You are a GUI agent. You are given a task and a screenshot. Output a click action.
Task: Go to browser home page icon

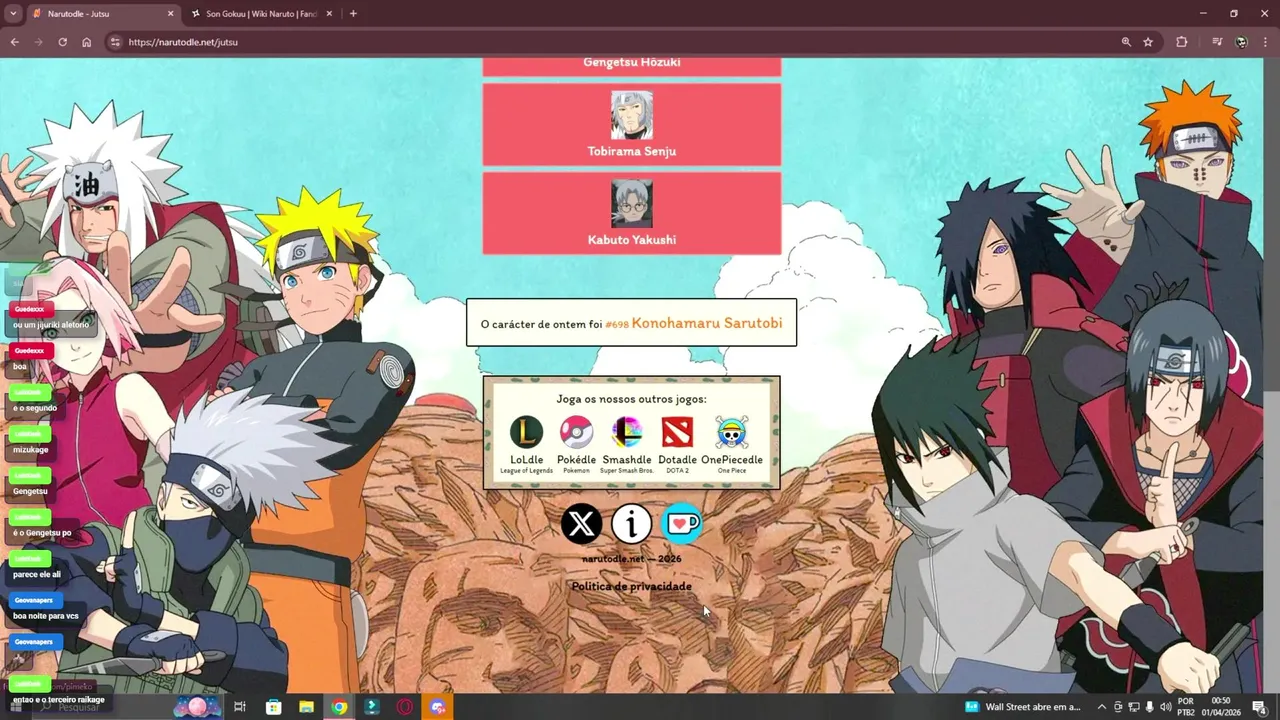click(x=87, y=42)
